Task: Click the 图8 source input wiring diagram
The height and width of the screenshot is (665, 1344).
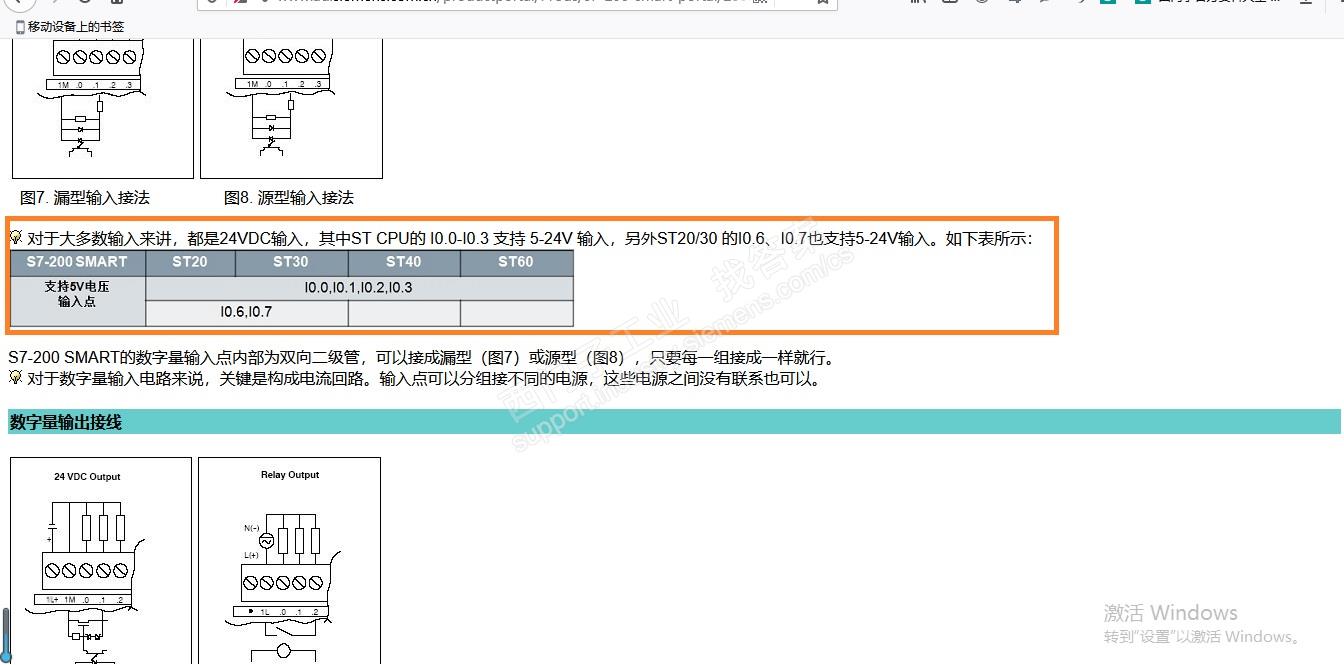Action: click(x=291, y=109)
